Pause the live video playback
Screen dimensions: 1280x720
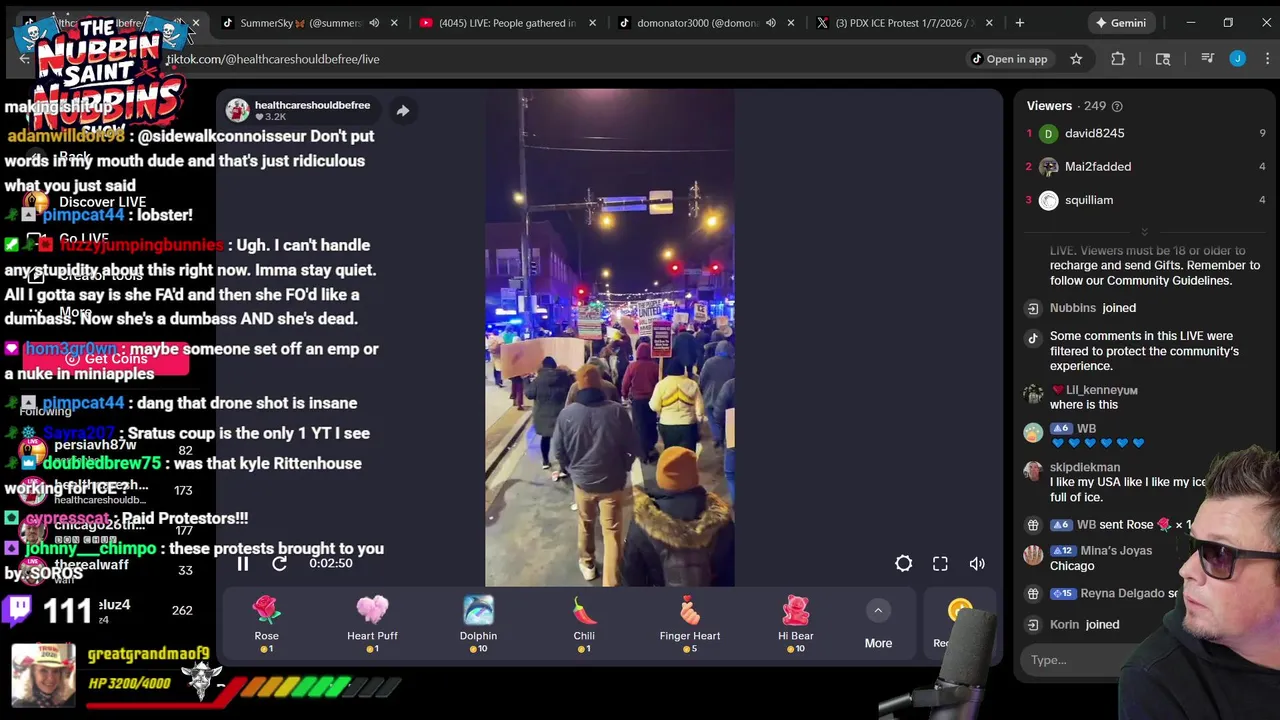(242, 564)
